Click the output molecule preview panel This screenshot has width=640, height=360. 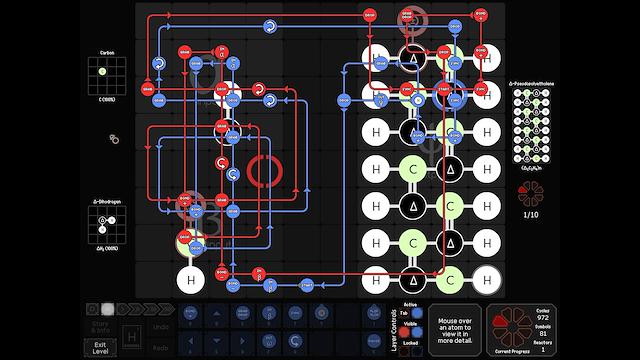pos(531,126)
